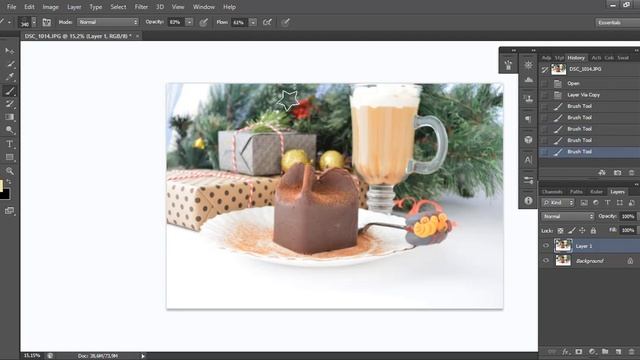Hide the Background layer eye icon
640x360 pixels.
(x=546, y=260)
